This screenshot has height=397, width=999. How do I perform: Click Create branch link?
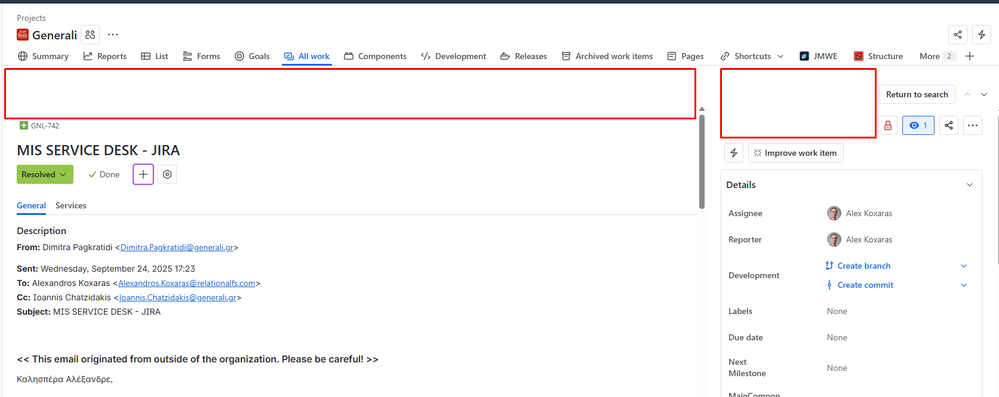(x=858, y=266)
